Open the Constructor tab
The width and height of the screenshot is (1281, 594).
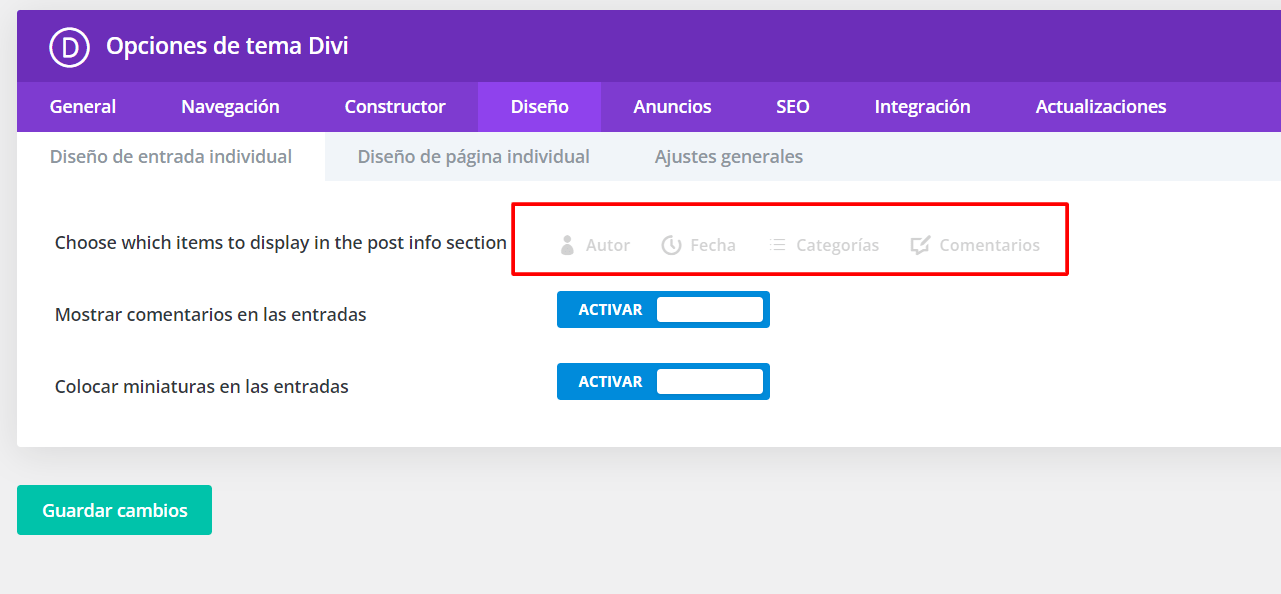395,107
